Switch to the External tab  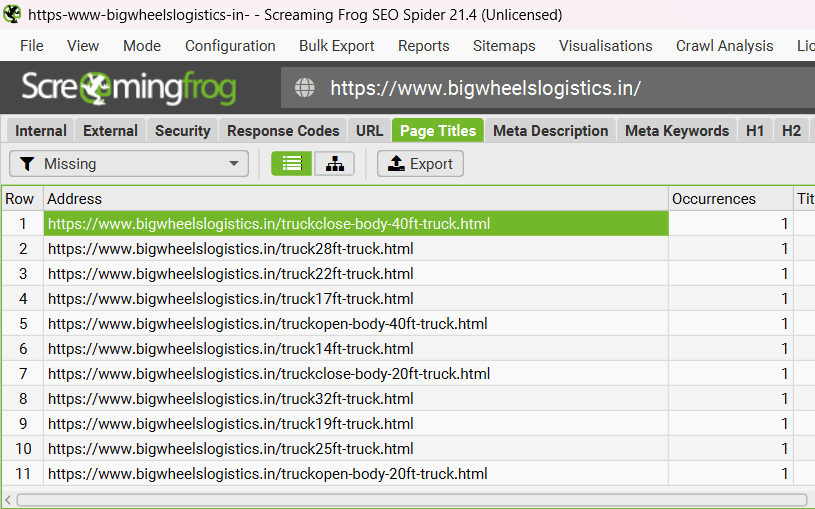coord(111,130)
